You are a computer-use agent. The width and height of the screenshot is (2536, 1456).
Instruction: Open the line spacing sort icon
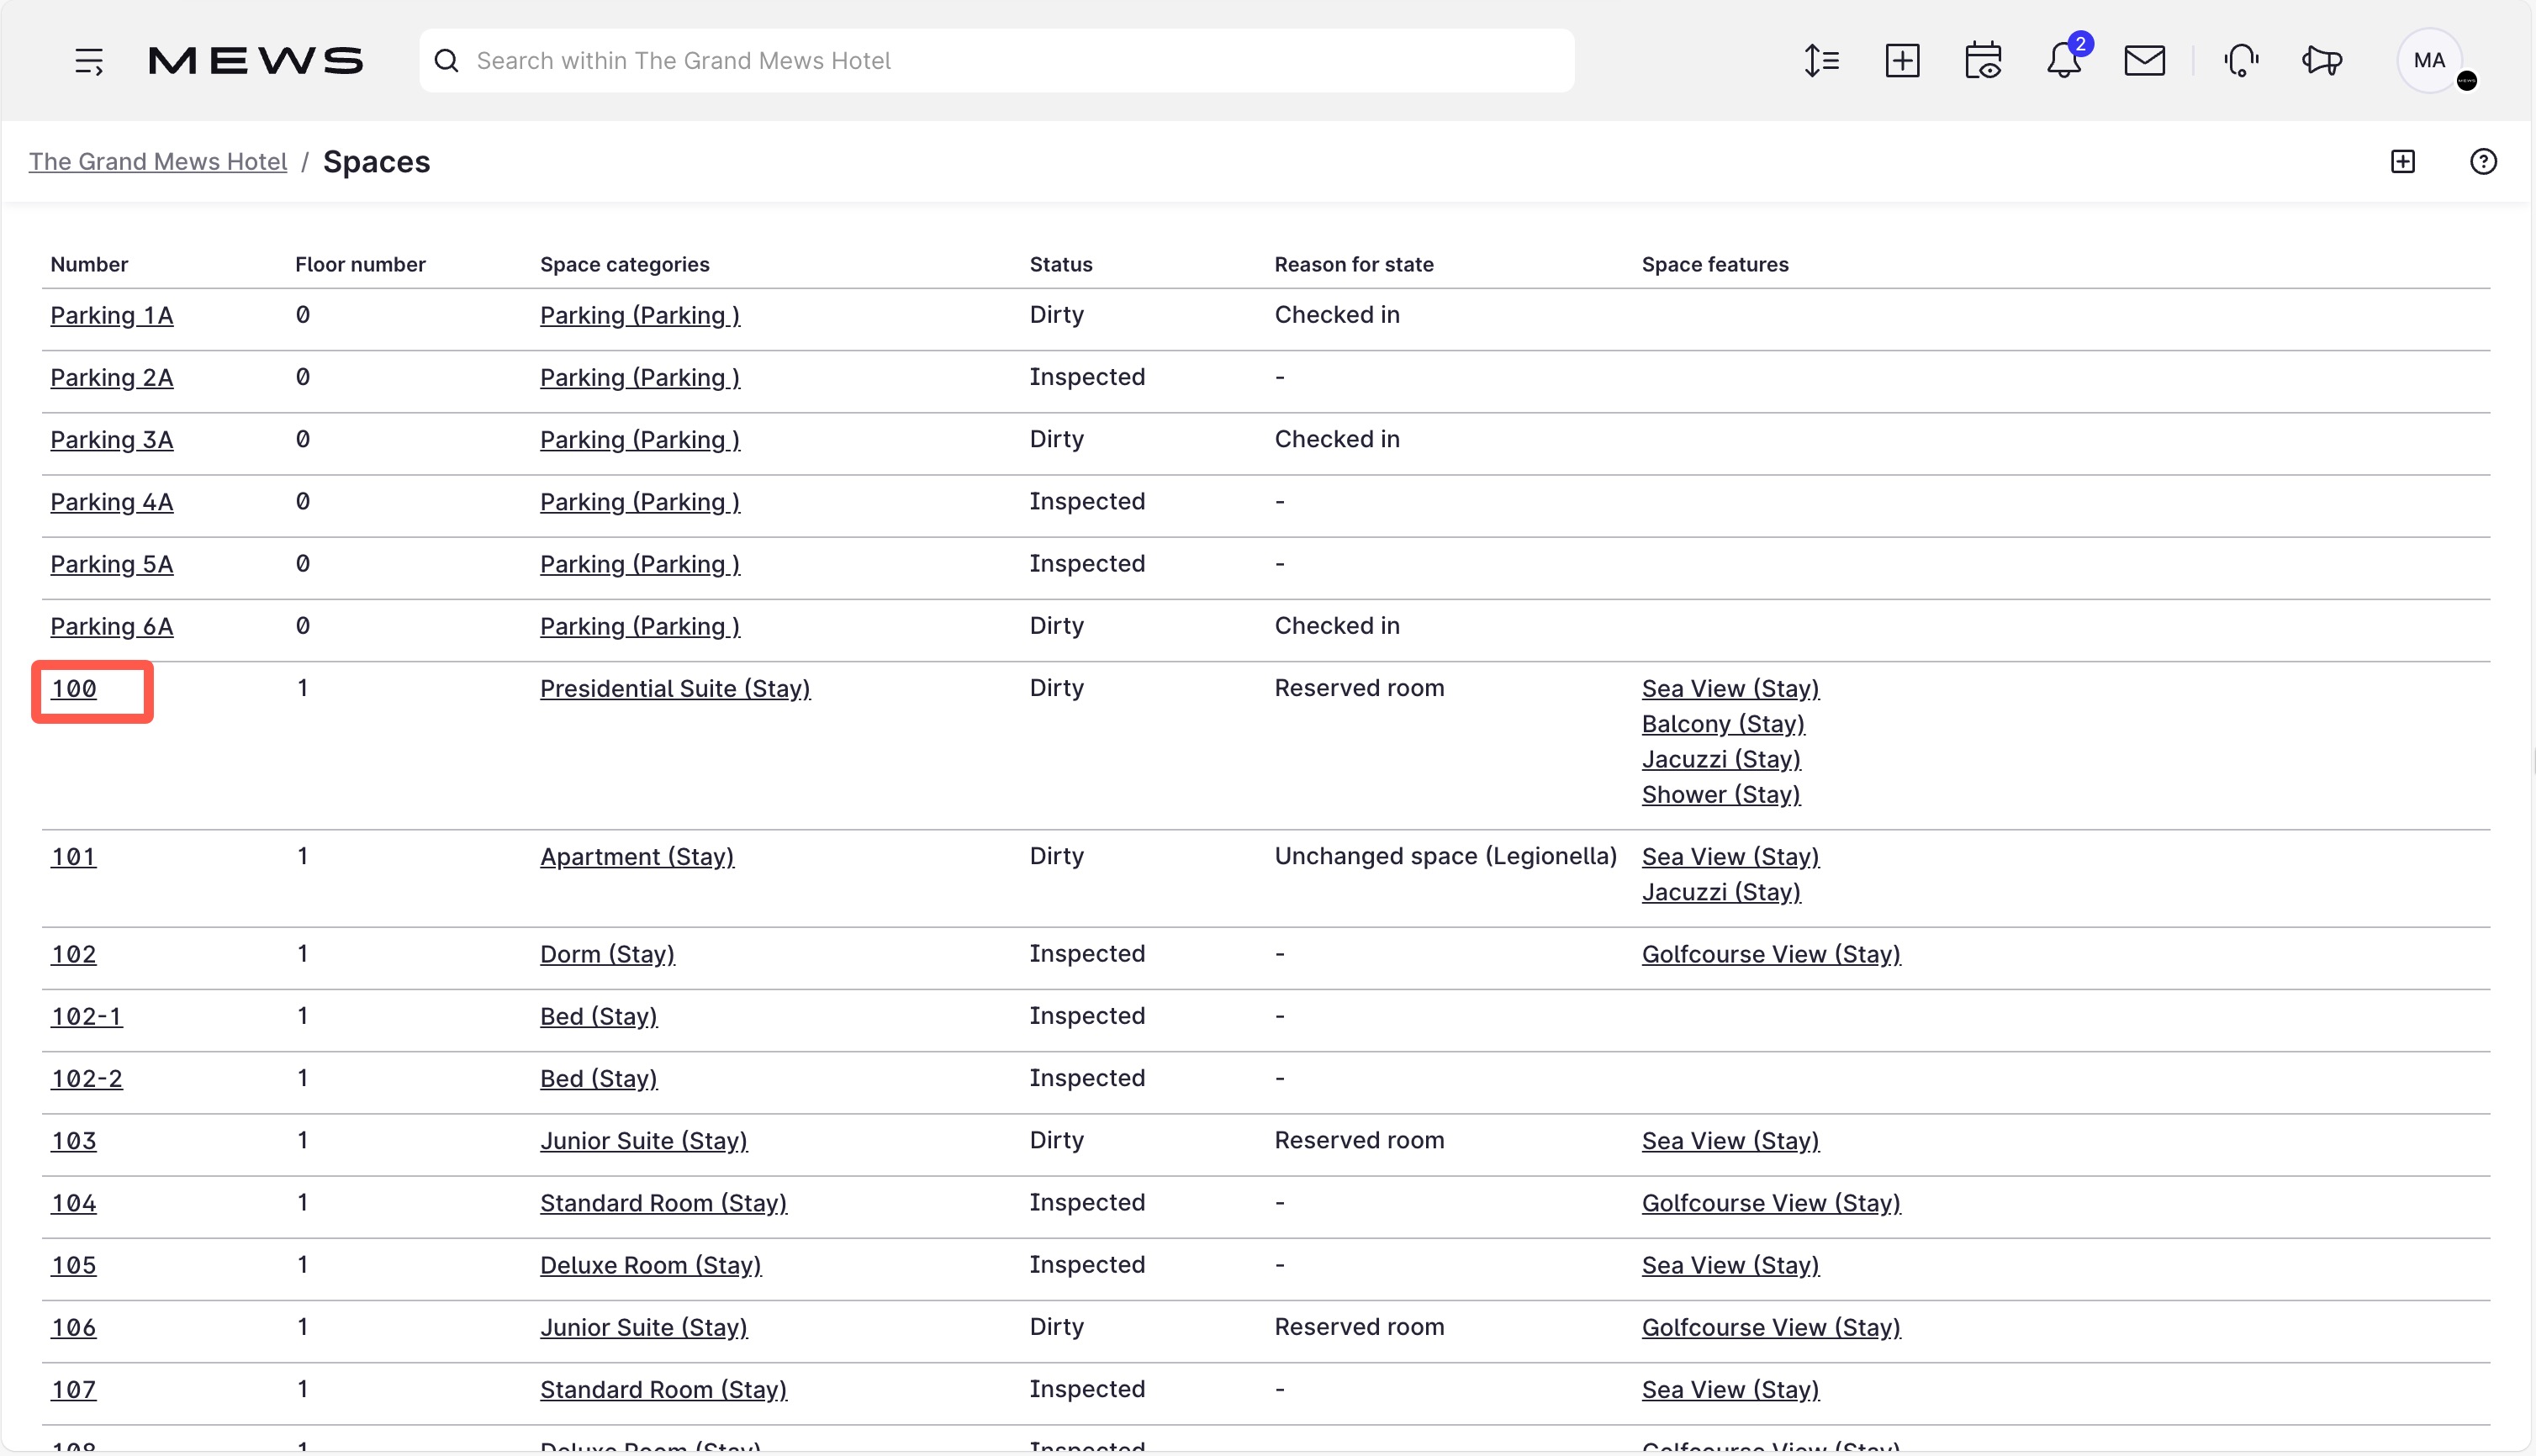[x=1821, y=61]
